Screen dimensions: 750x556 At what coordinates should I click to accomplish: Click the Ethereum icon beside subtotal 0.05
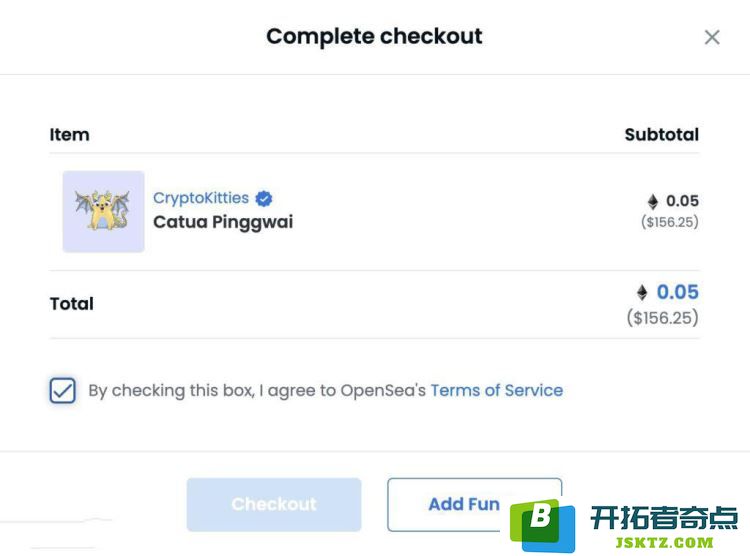coord(653,201)
